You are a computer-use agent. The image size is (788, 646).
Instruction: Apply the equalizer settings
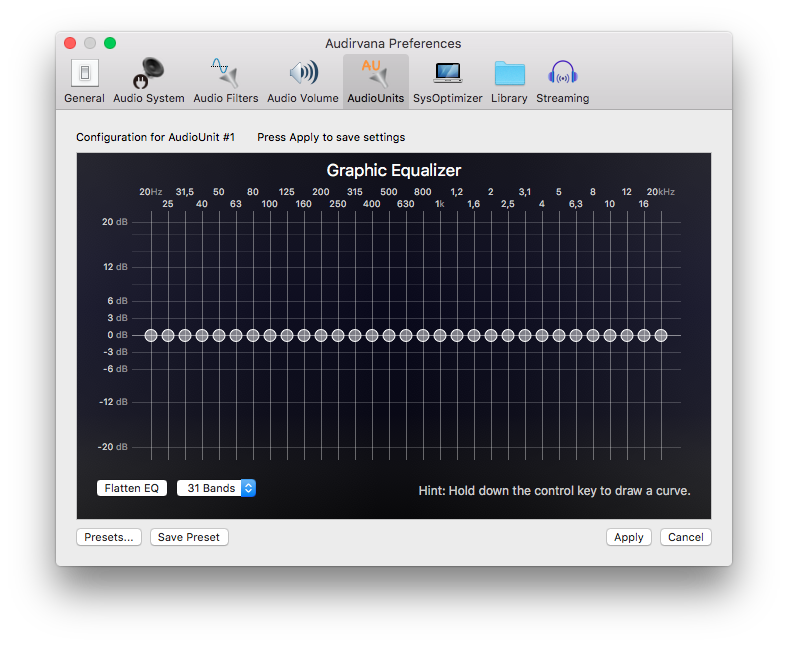(x=629, y=537)
